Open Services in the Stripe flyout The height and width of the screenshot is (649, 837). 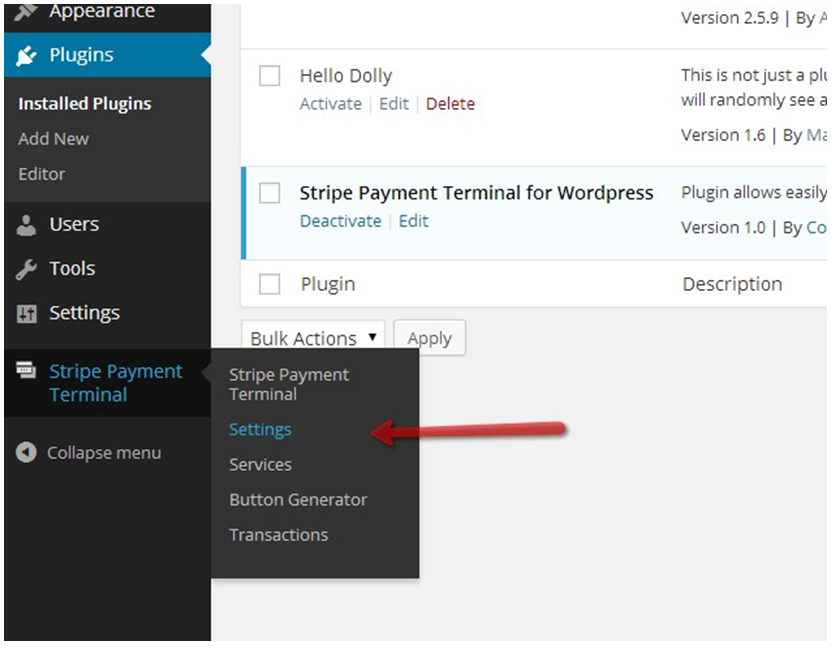click(260, 465)
